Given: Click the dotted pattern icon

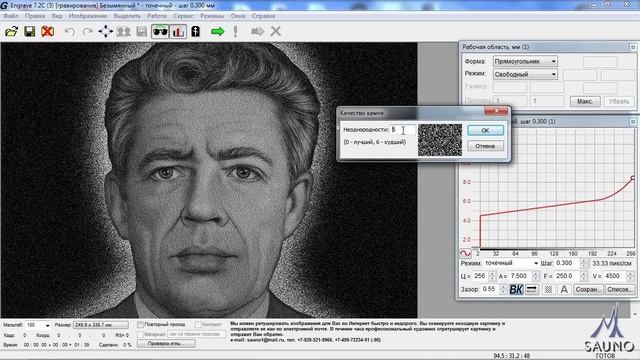Looking at the screenshot, I should 548,289.
